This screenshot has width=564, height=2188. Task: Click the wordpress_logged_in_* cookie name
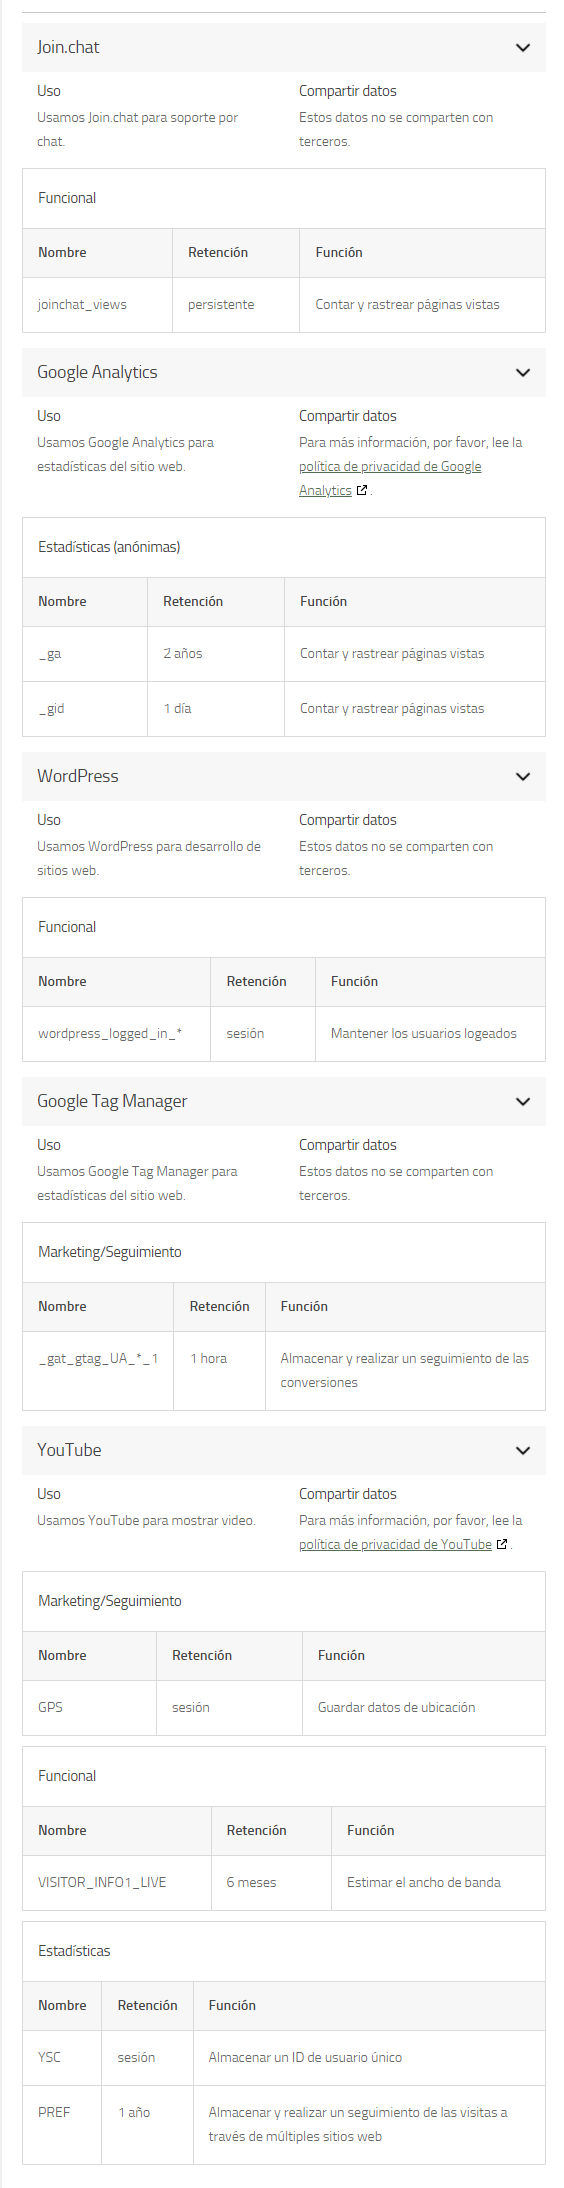[110, 1034]
